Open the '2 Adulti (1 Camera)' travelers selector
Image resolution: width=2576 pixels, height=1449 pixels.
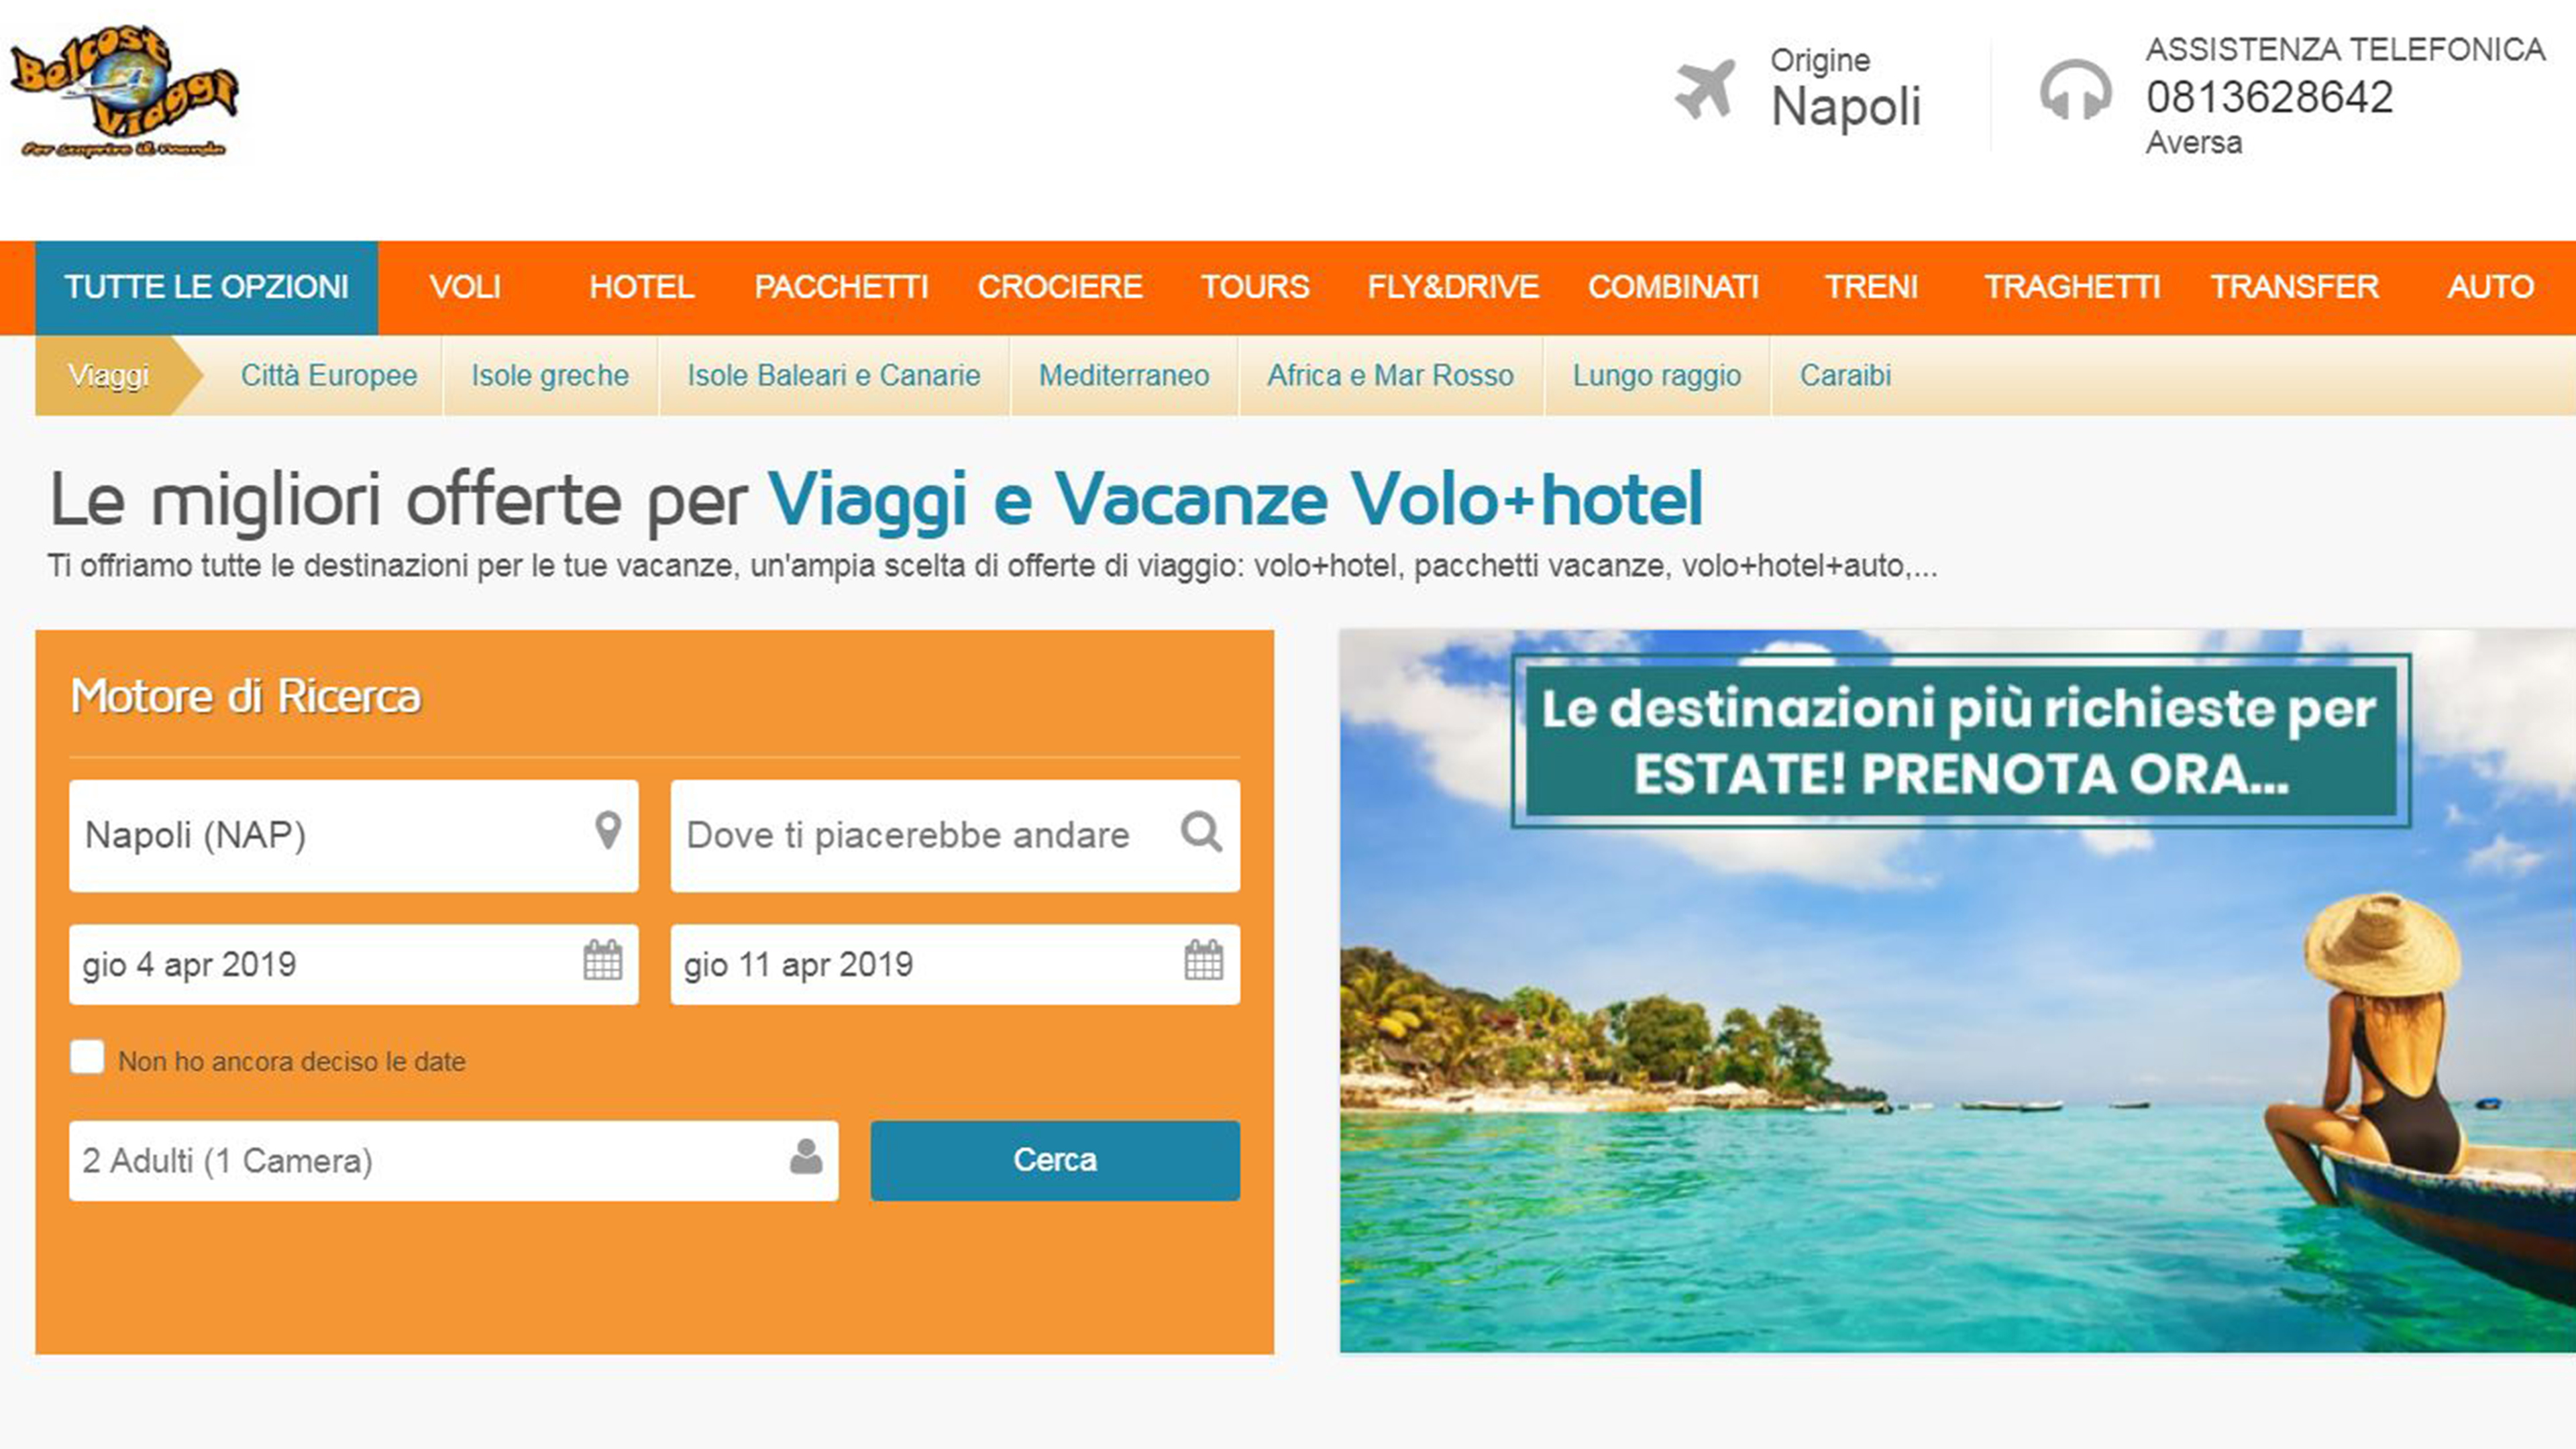[454, 1161]
